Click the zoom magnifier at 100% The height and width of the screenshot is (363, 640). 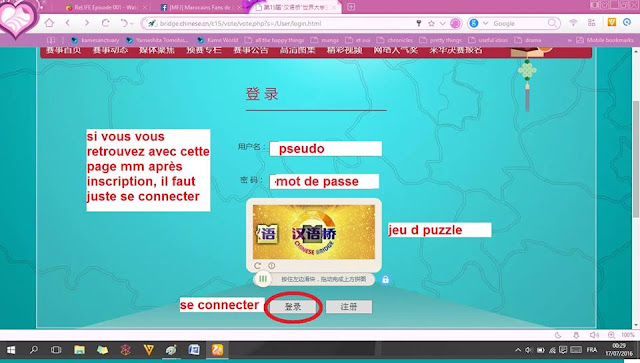[x=611, y=335]
